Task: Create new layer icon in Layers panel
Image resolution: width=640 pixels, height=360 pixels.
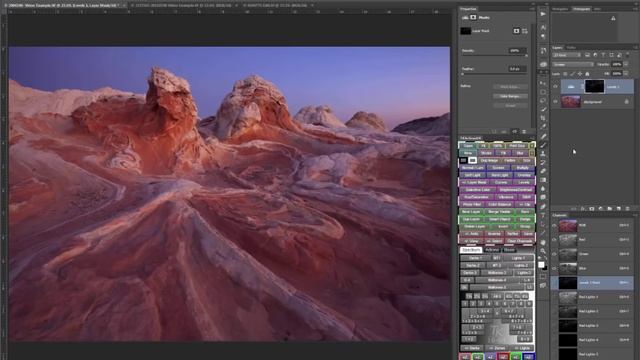Action: coord(618,208)
